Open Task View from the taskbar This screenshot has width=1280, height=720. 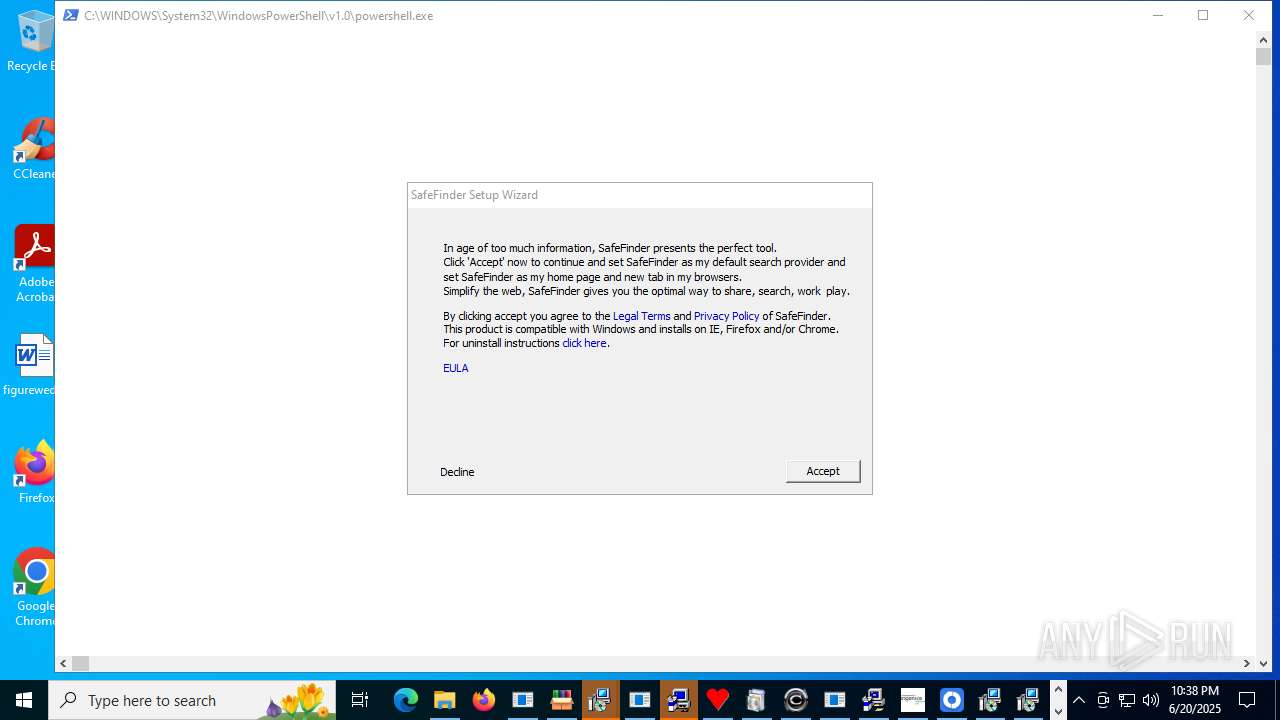(360, 700)
